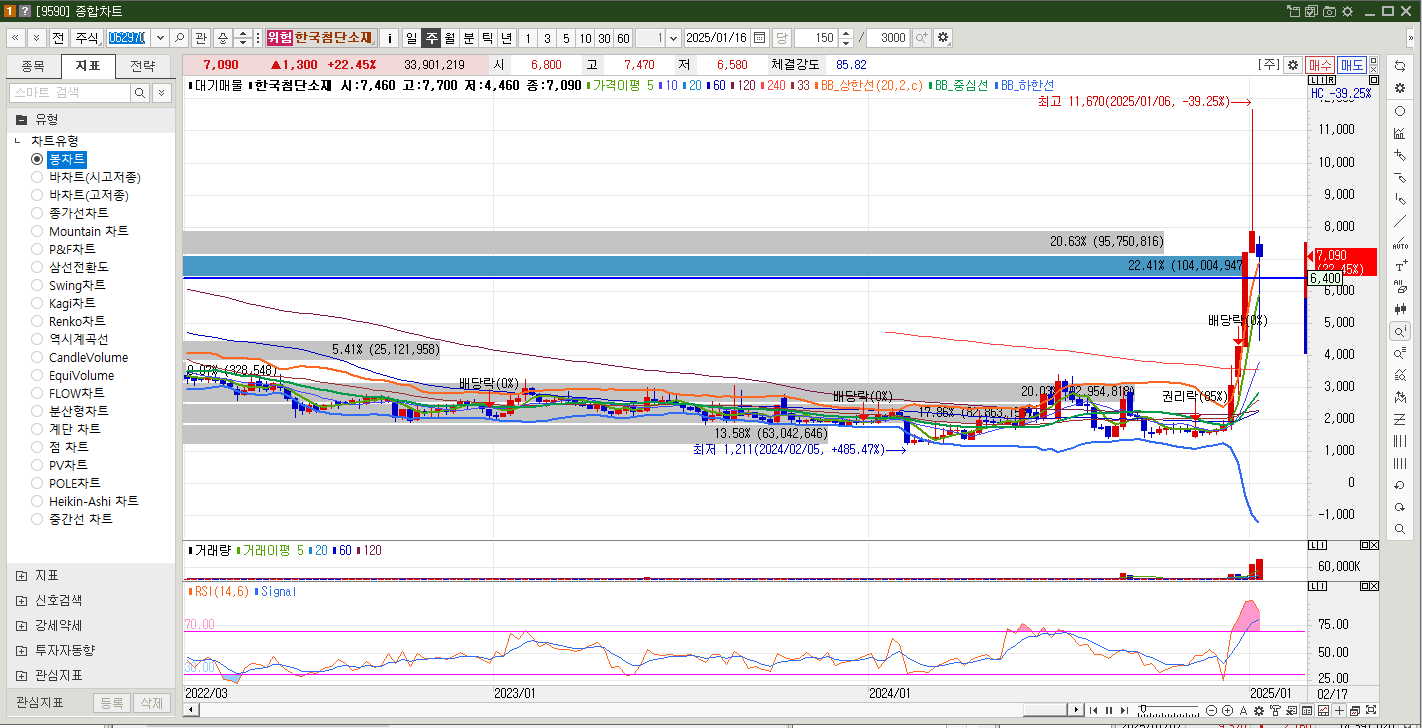Choose the P&F차트 radio option
The width and height of the screenshot is (1422, 728).
point(37,249)
